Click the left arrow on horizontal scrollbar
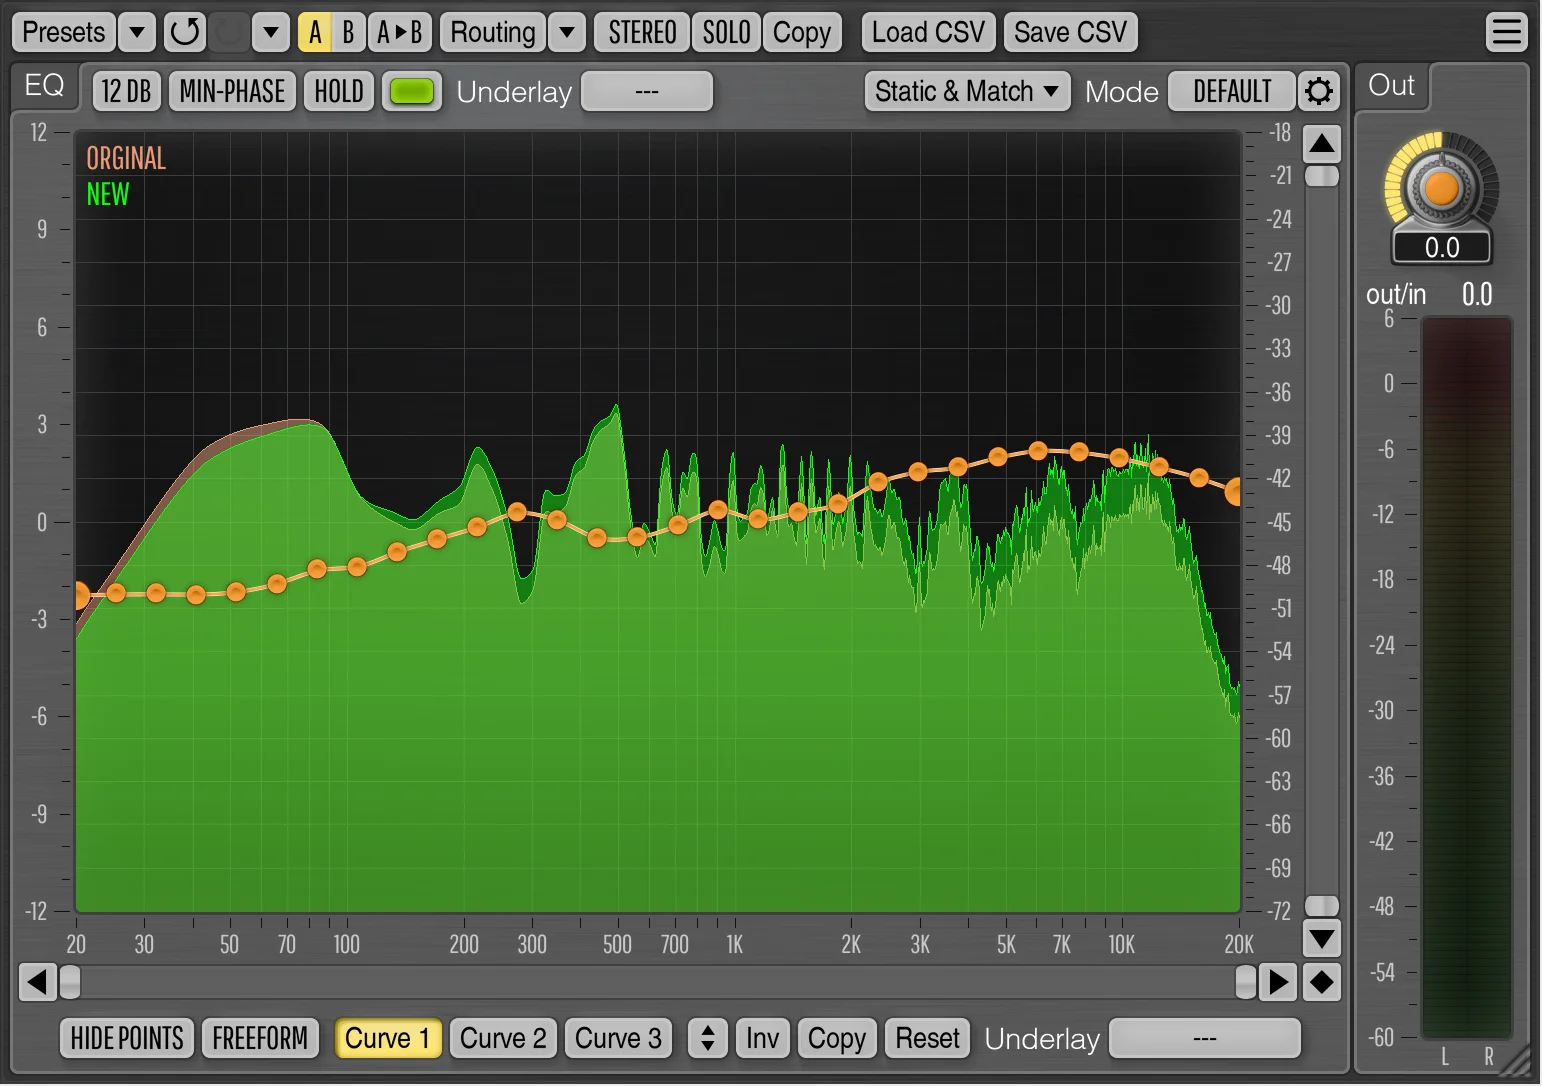Screen dimensions: 1542x1086 [x=38, y=982]
